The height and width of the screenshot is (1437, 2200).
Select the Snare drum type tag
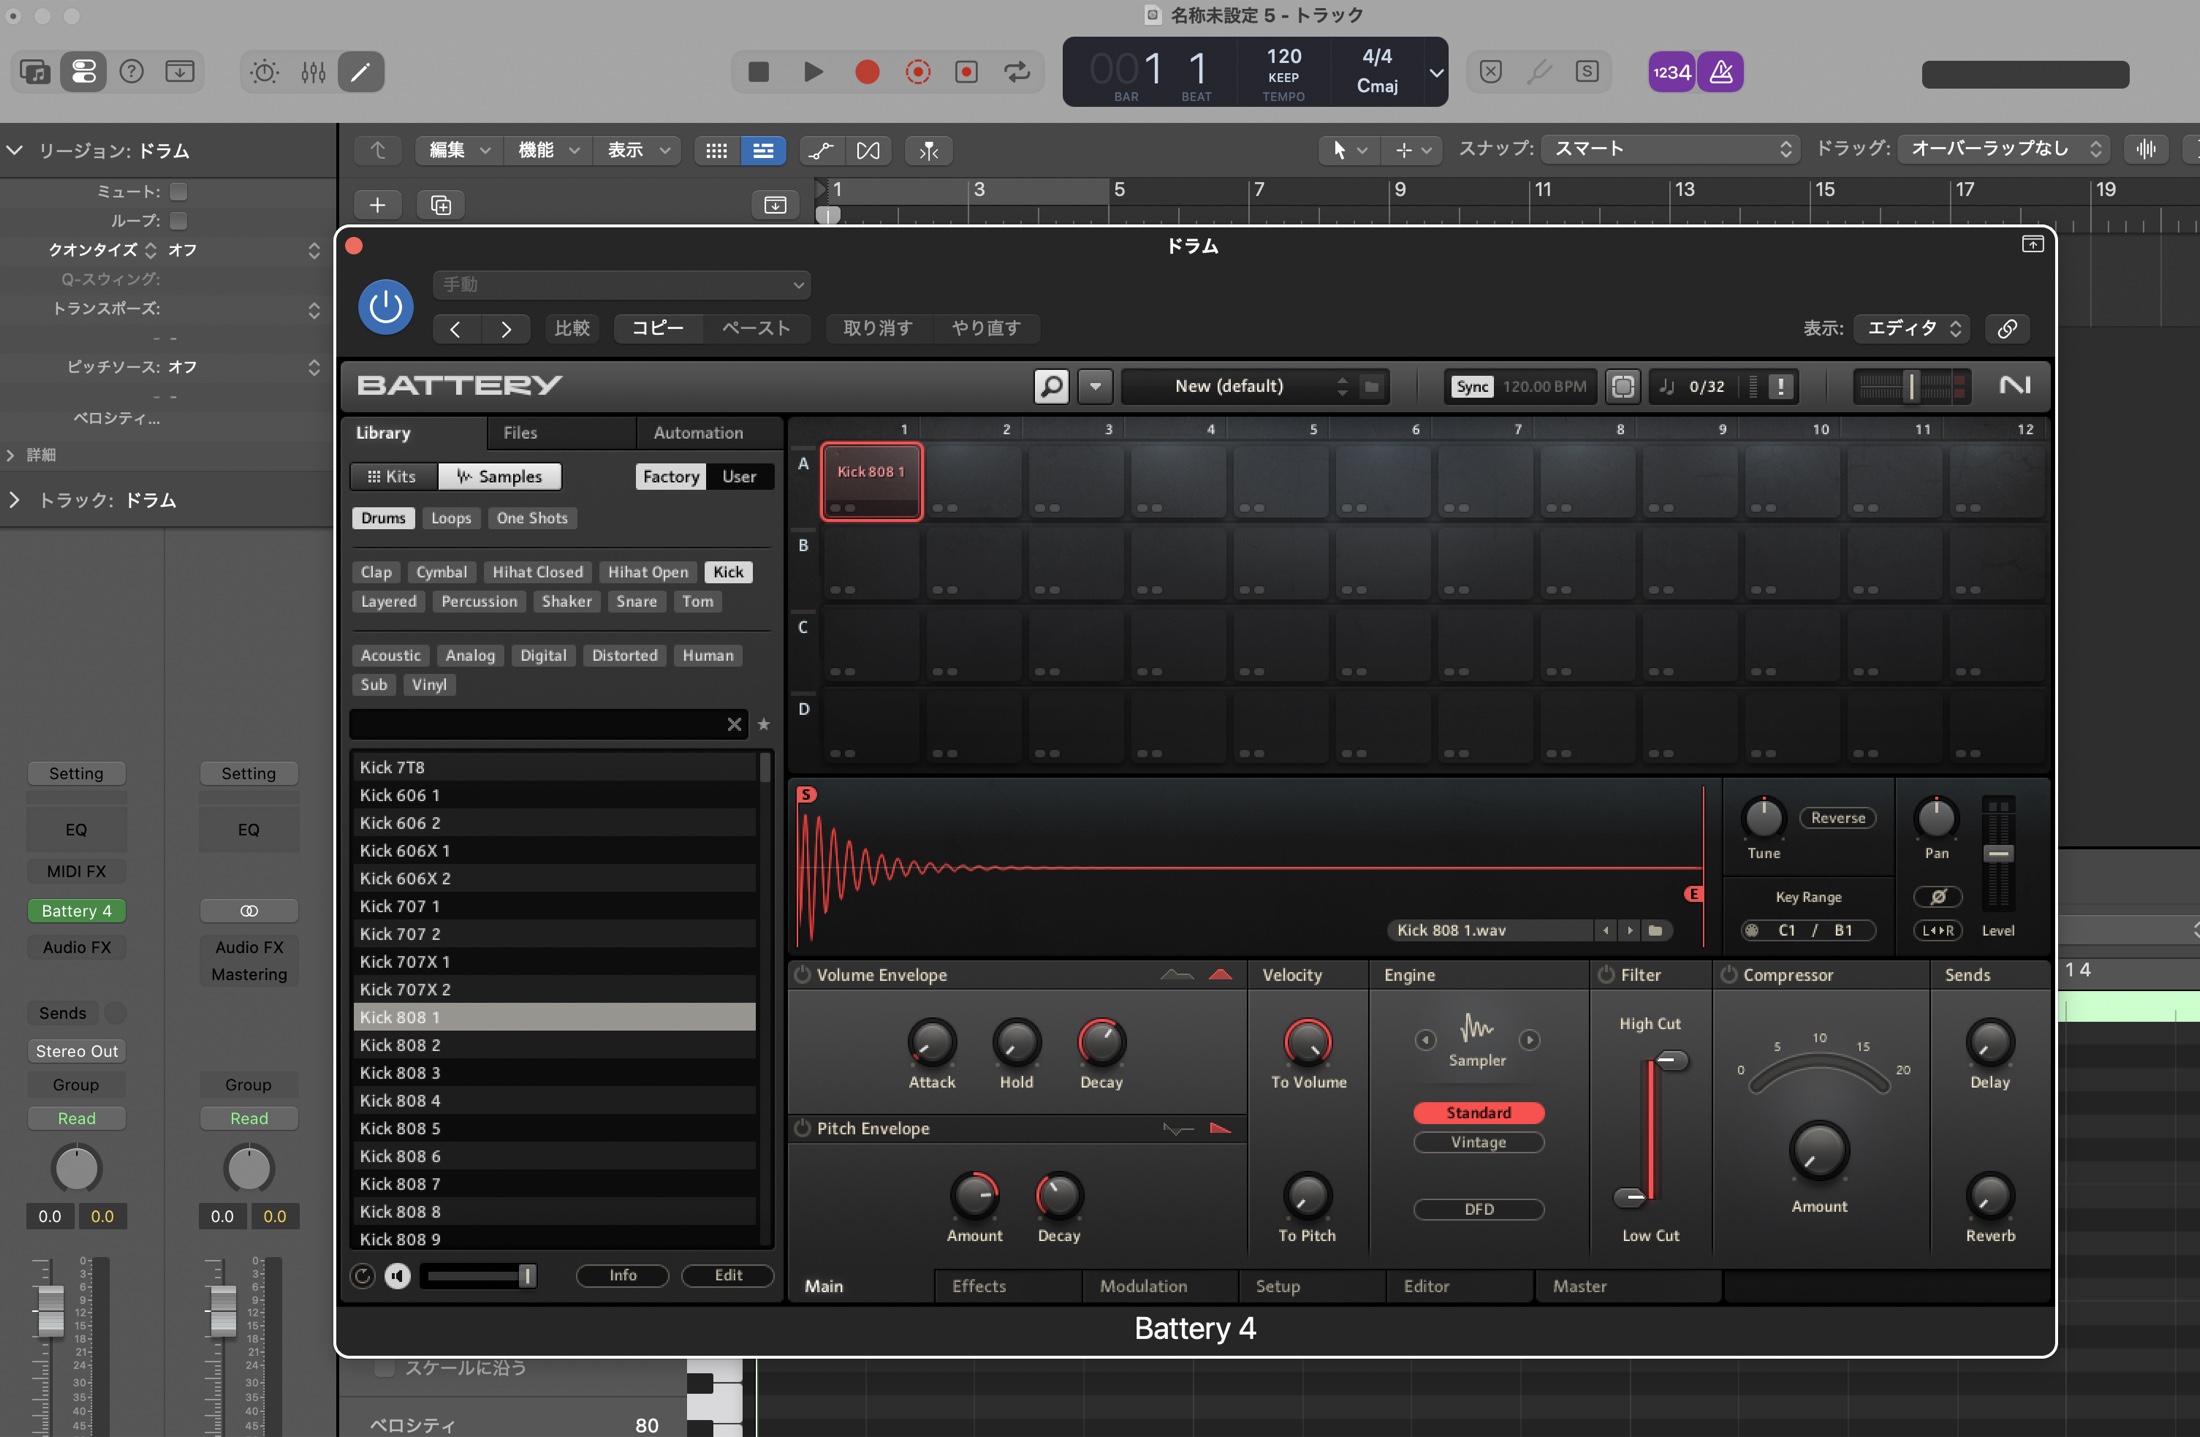point(637,601)
